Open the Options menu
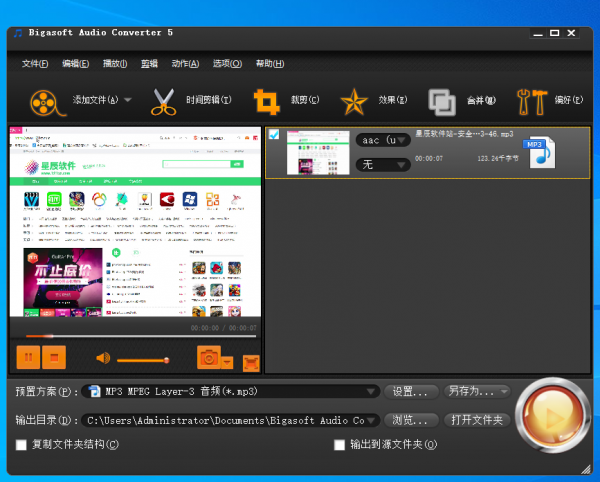 pos(227,64)
